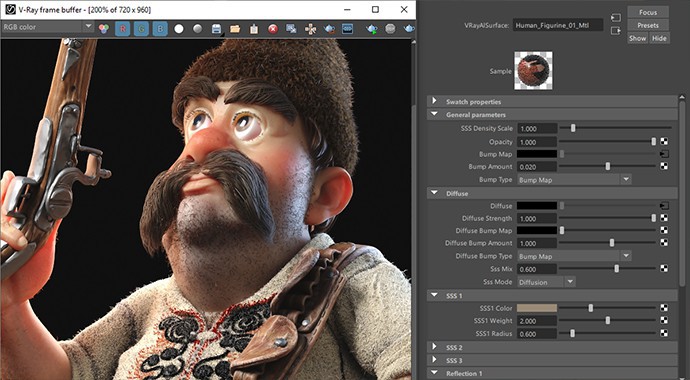Click the blue screen link icon after teapot
Viewport: 690px width, 380px height.
pos(348,29)
